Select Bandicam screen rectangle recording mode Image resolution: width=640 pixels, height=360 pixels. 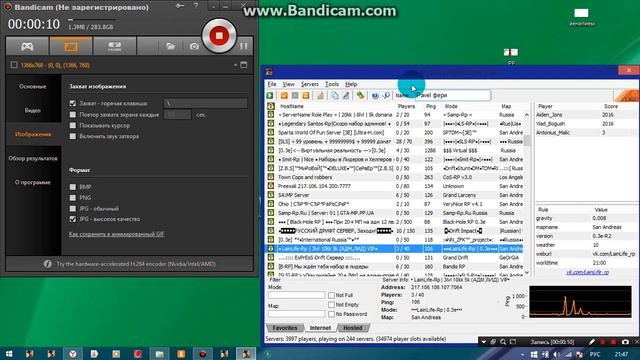pos(71,46)
